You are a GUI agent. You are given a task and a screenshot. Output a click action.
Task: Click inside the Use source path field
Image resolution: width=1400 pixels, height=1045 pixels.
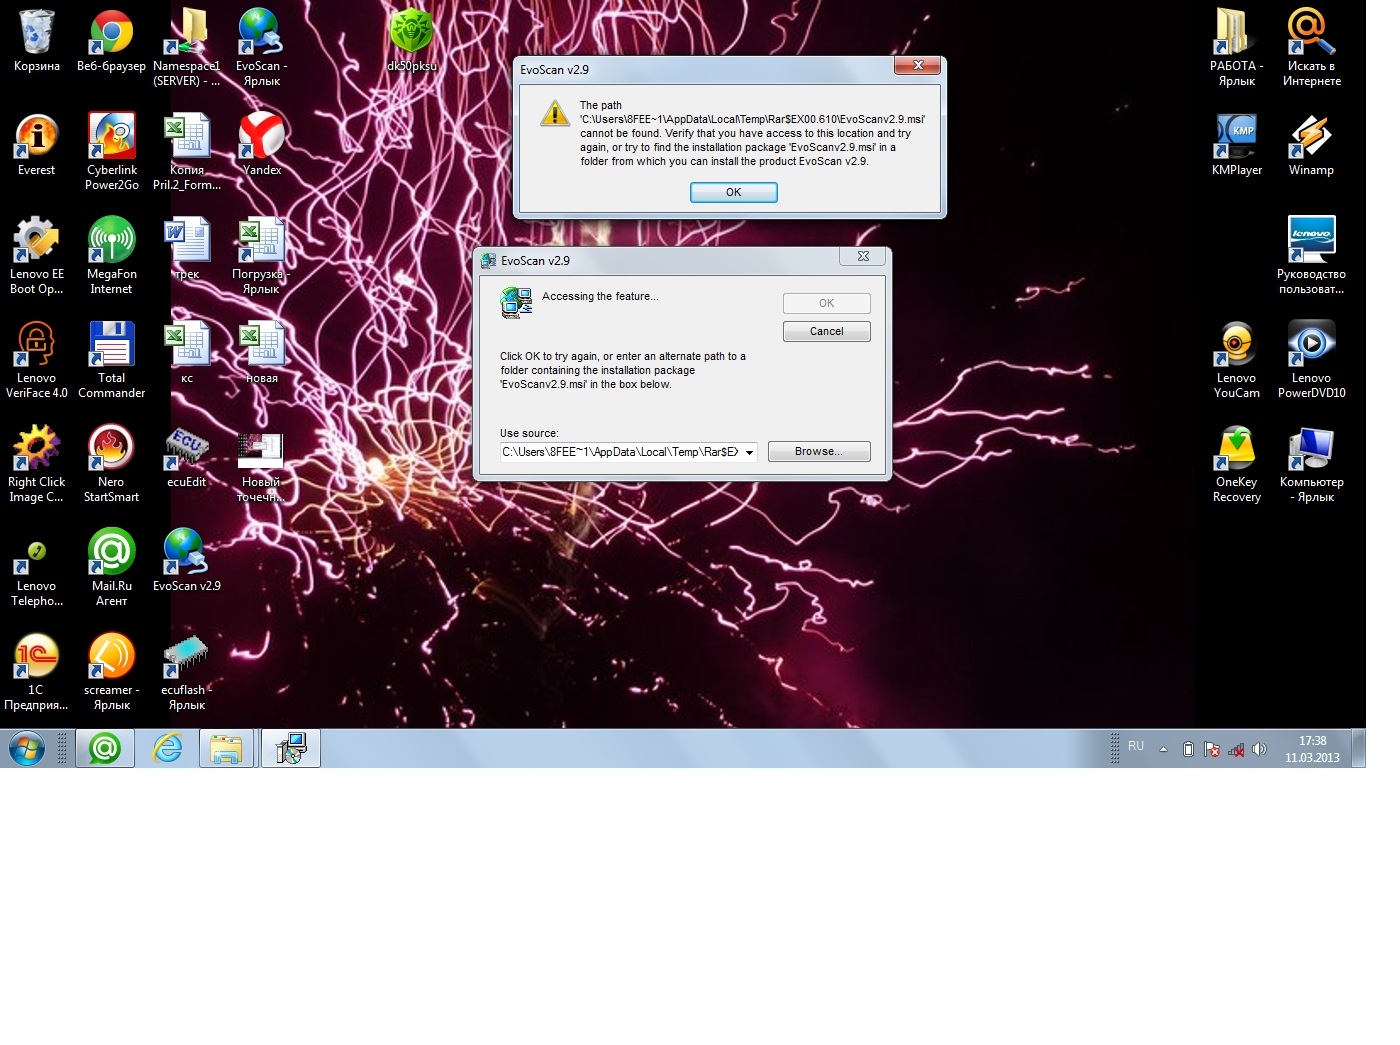tap(620, 452)
